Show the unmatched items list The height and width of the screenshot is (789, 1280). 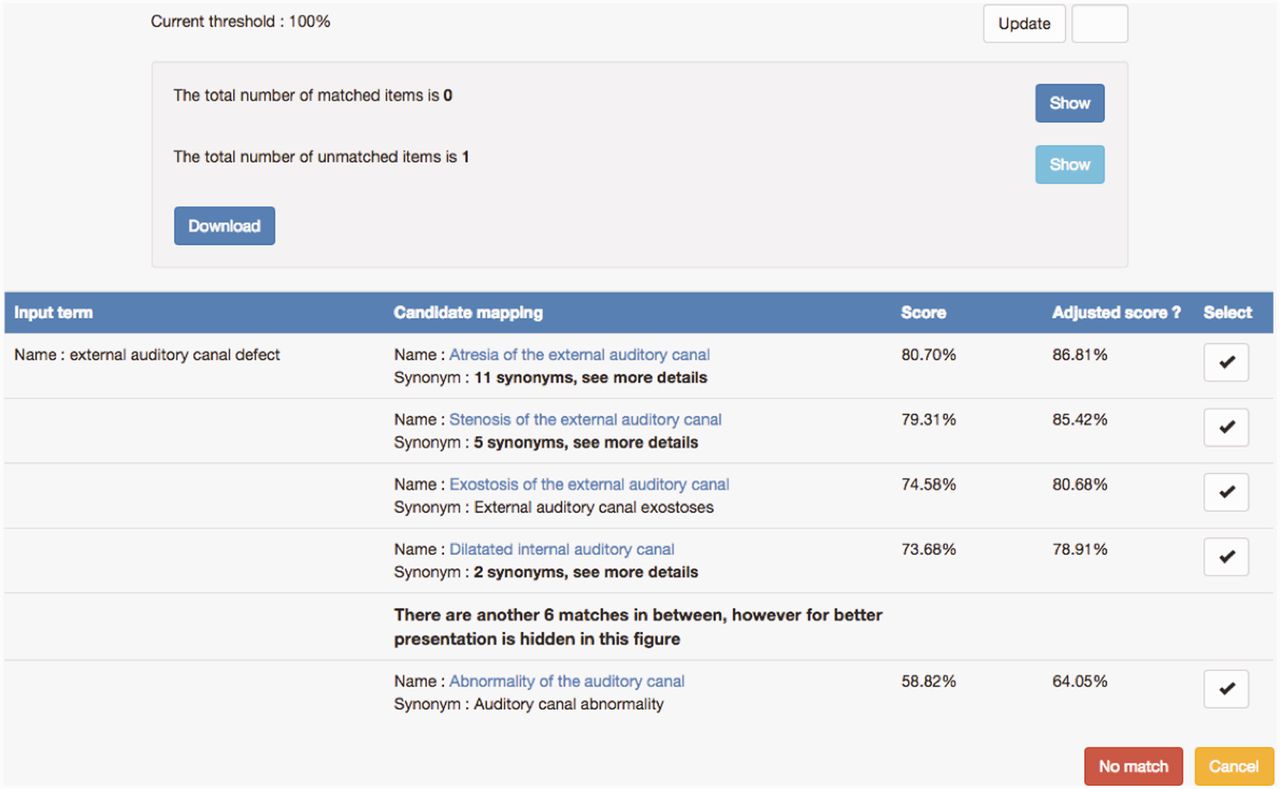coord(1069,165)
